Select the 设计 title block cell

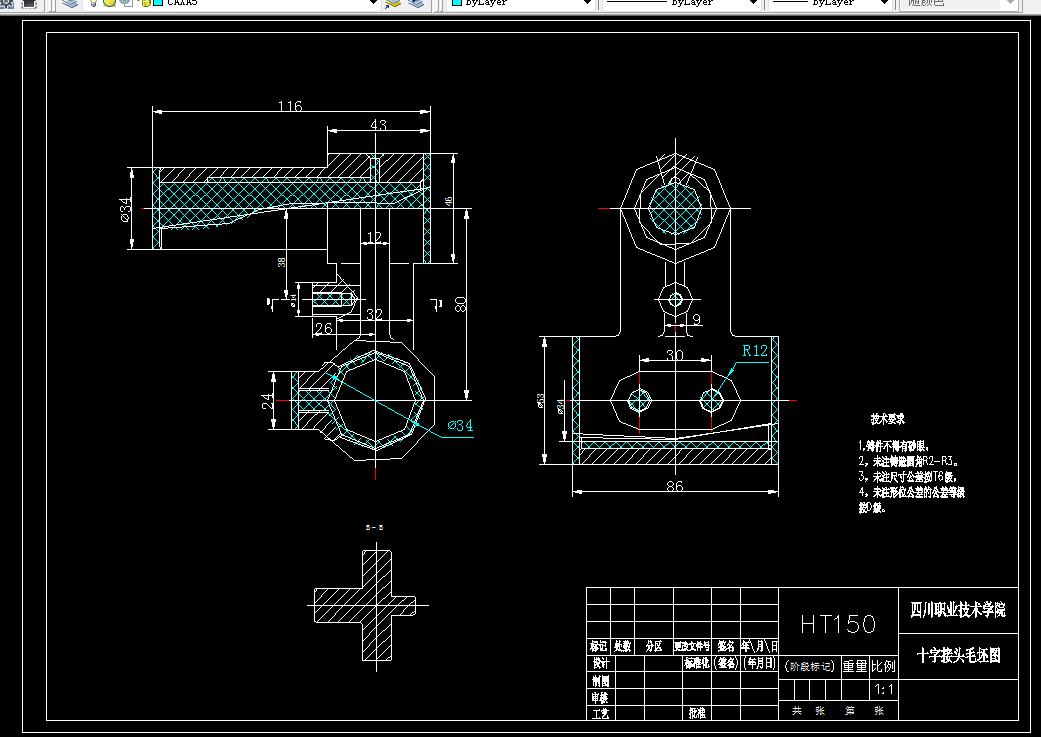click(x=601, y=663)
